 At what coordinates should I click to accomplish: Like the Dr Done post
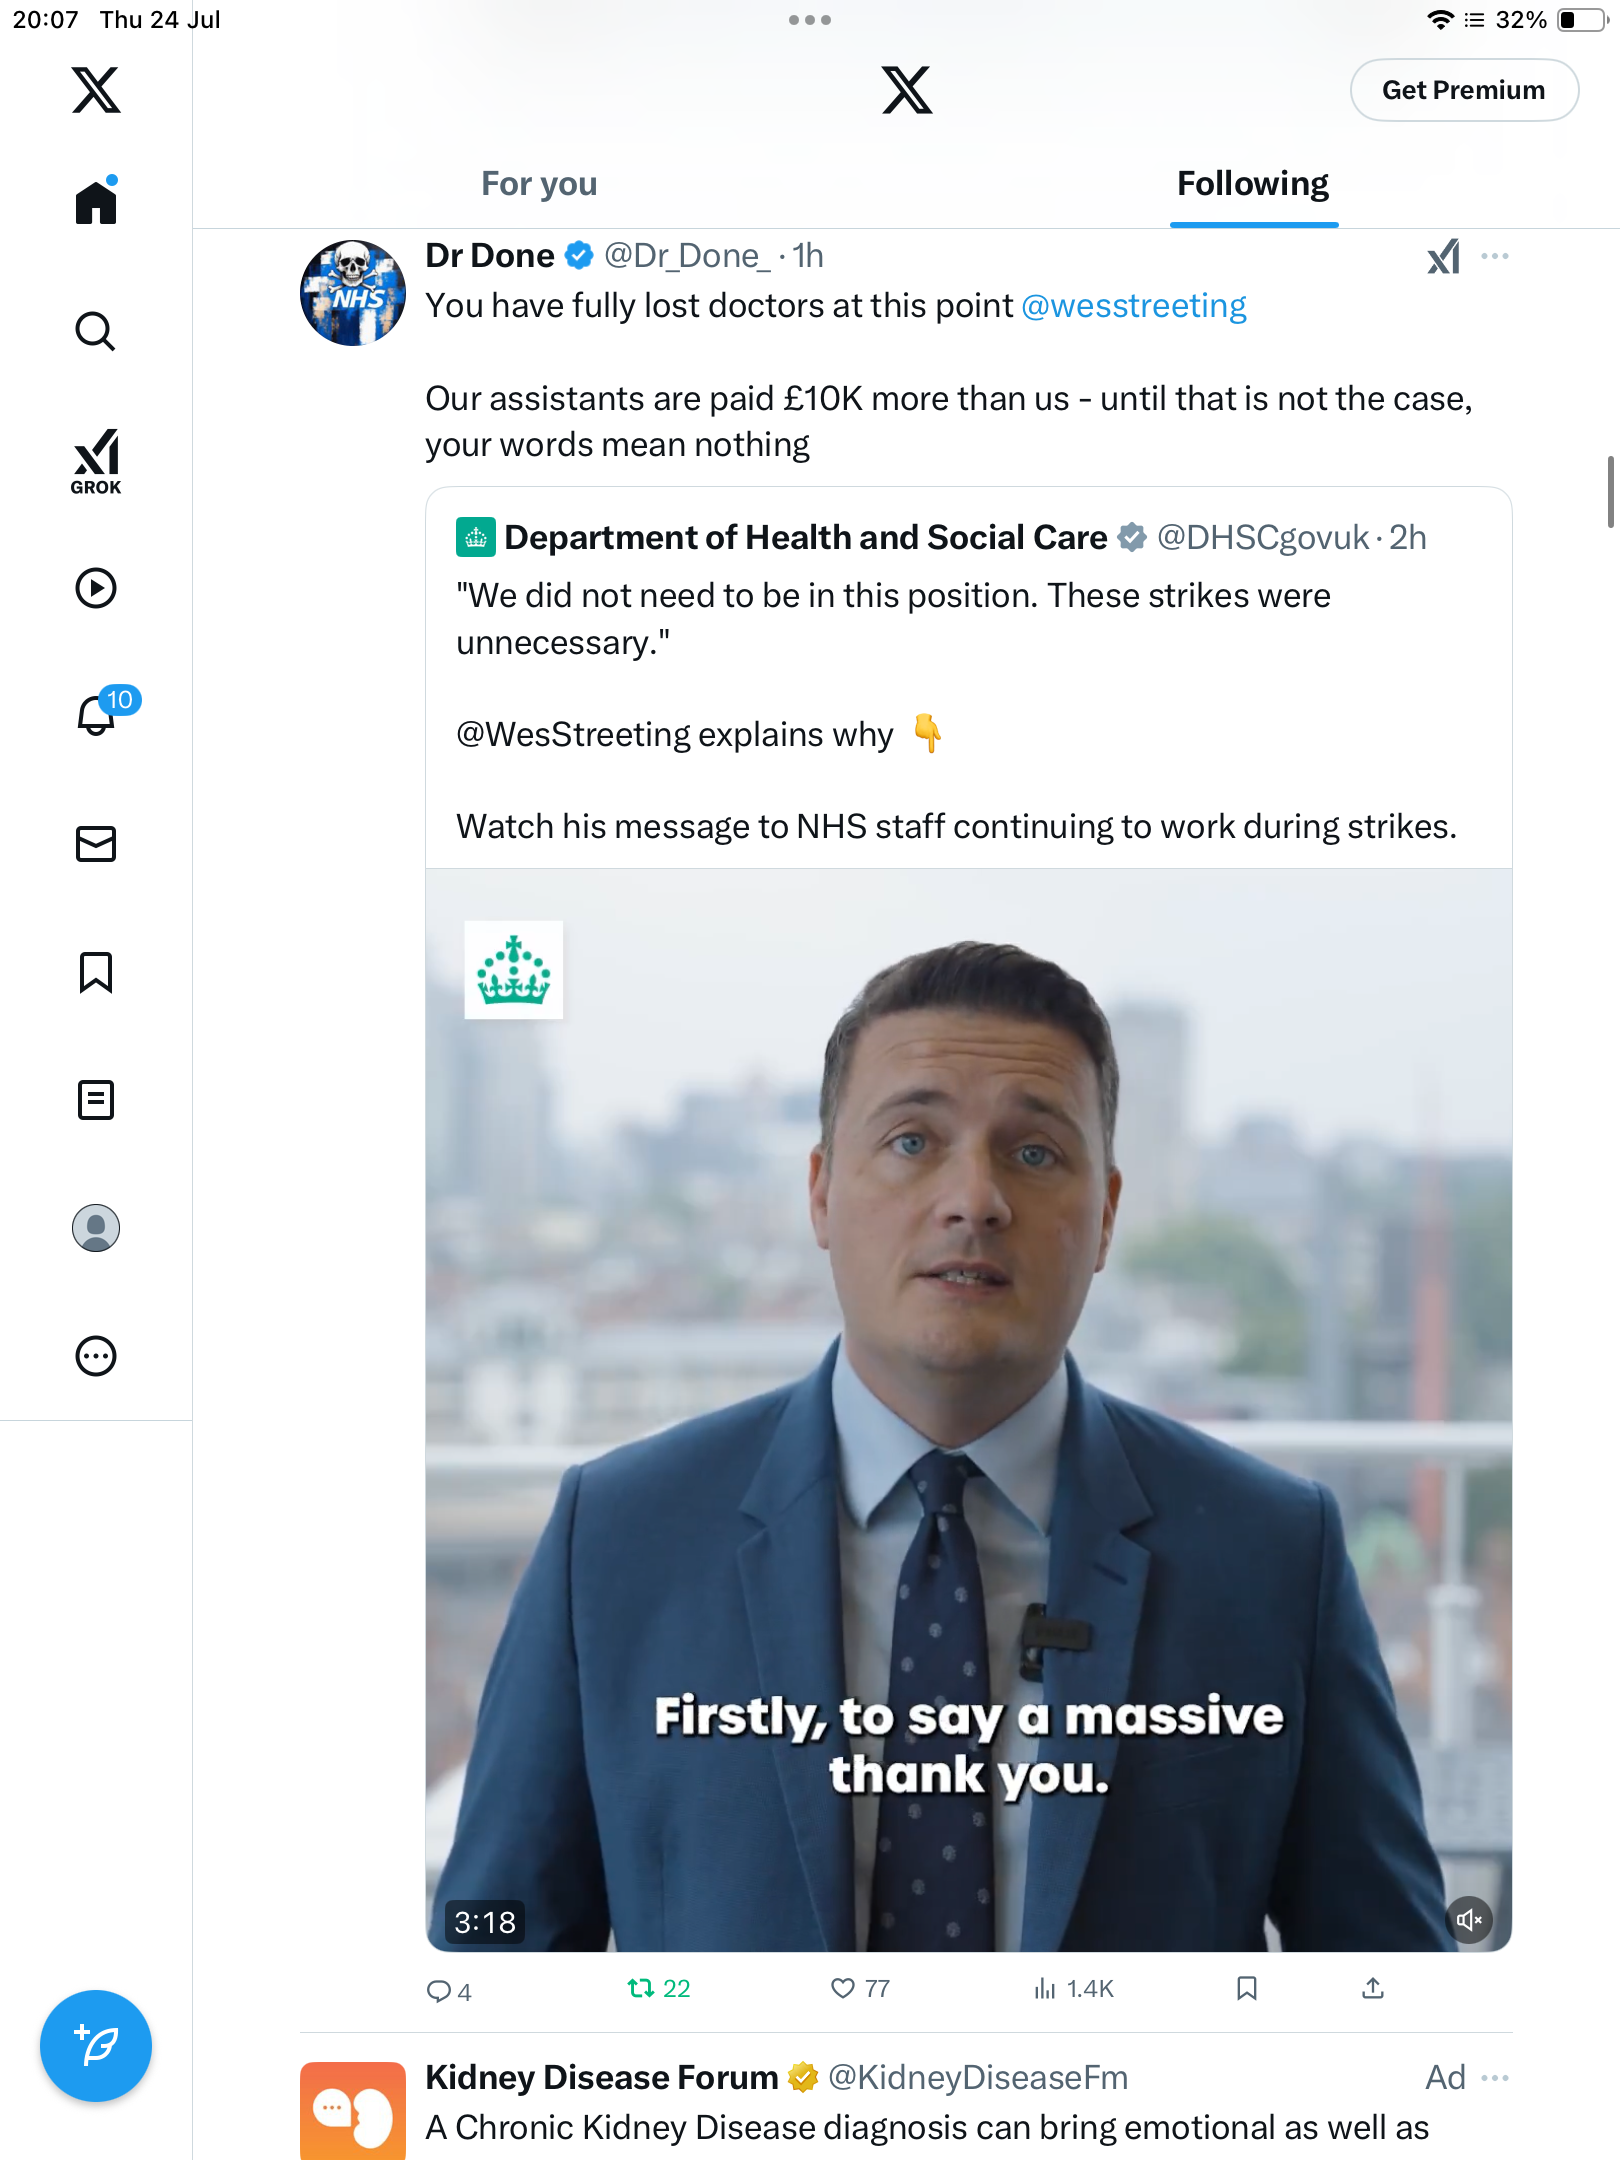[860, 1988]
